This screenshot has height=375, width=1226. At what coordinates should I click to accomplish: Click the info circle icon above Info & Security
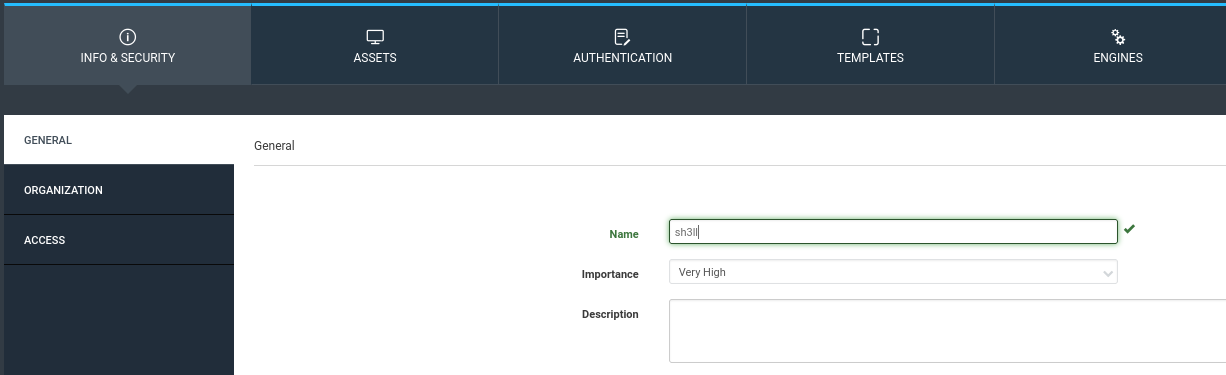pos(127,37)
